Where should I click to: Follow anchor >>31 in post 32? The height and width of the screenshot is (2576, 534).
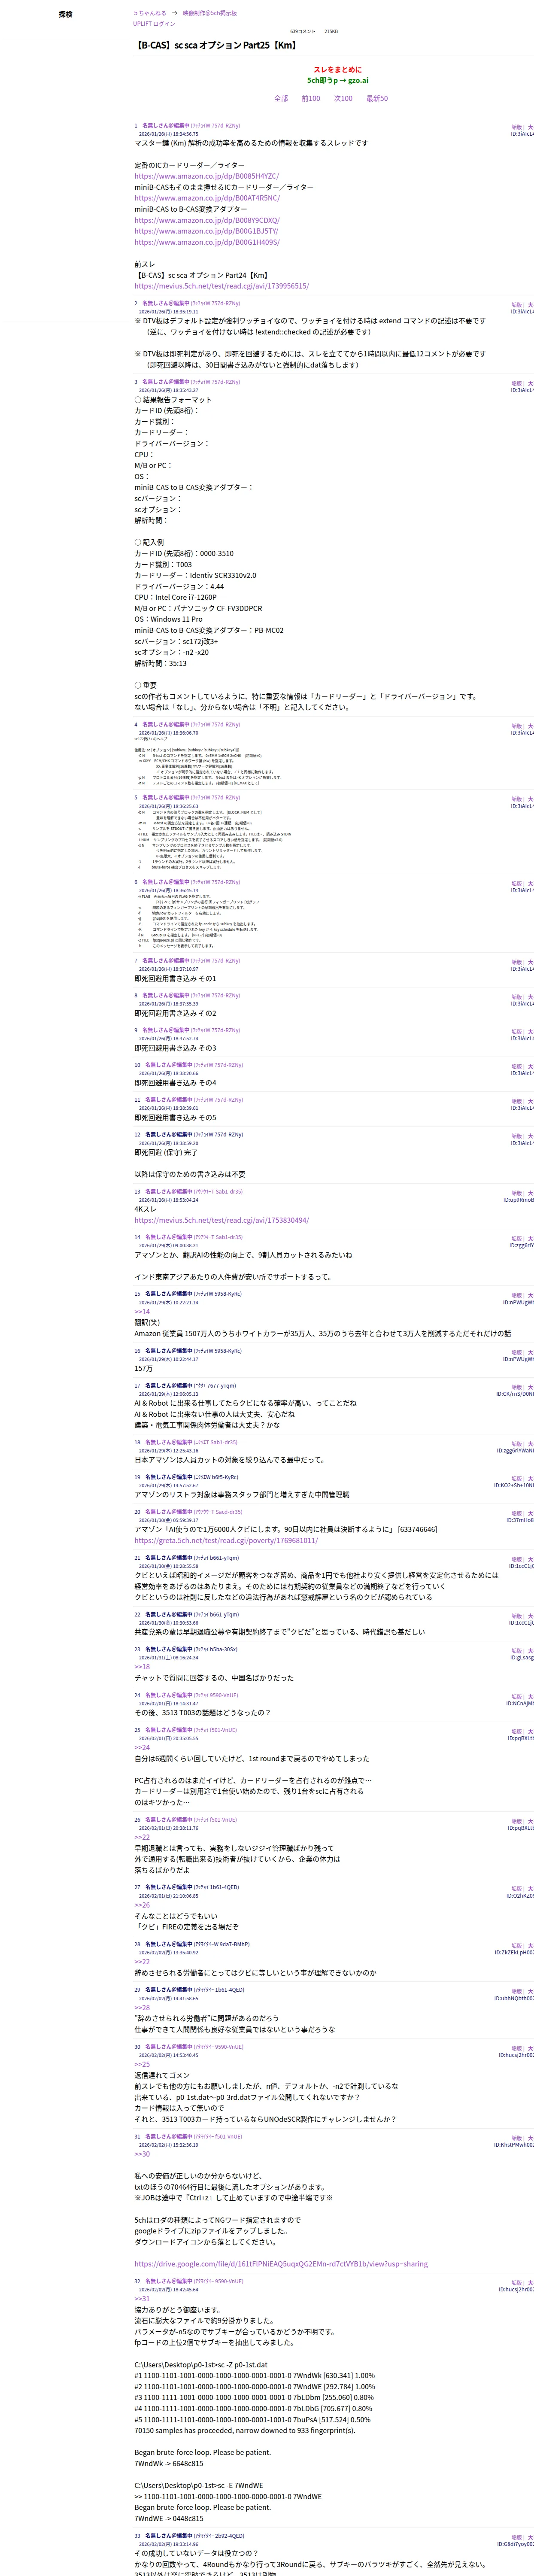(x=142, y=2299)
